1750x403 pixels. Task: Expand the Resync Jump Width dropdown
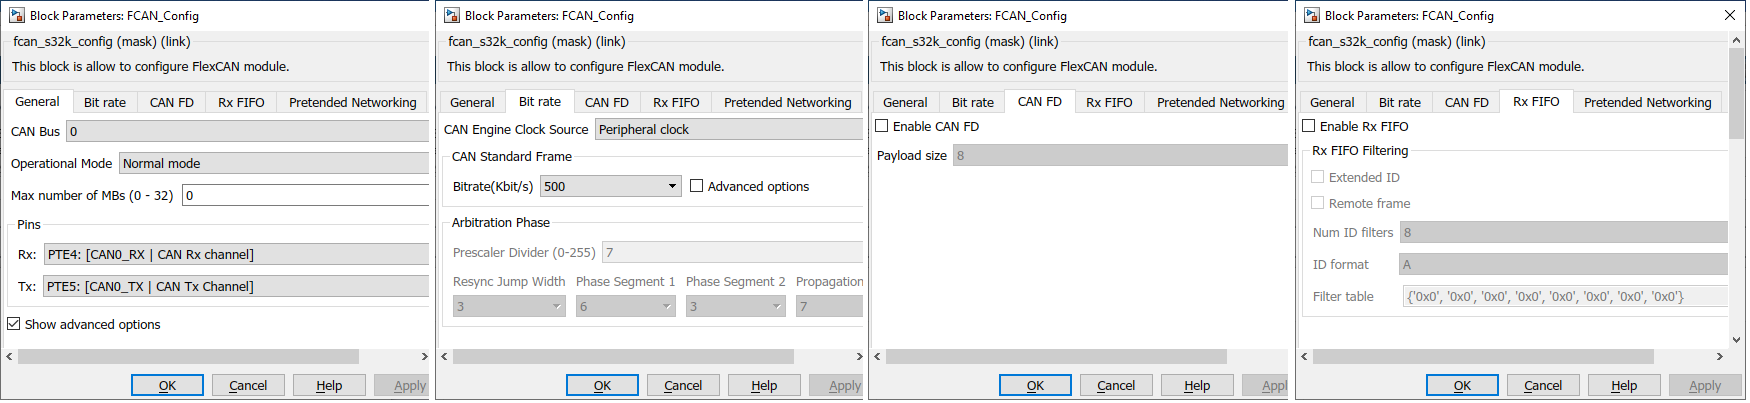pyautogui.click(x=557, y=307)
